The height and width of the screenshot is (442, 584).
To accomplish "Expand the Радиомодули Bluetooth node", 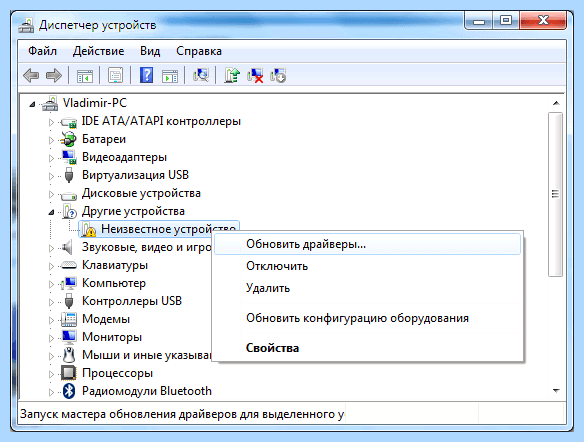I will (51, 392).
